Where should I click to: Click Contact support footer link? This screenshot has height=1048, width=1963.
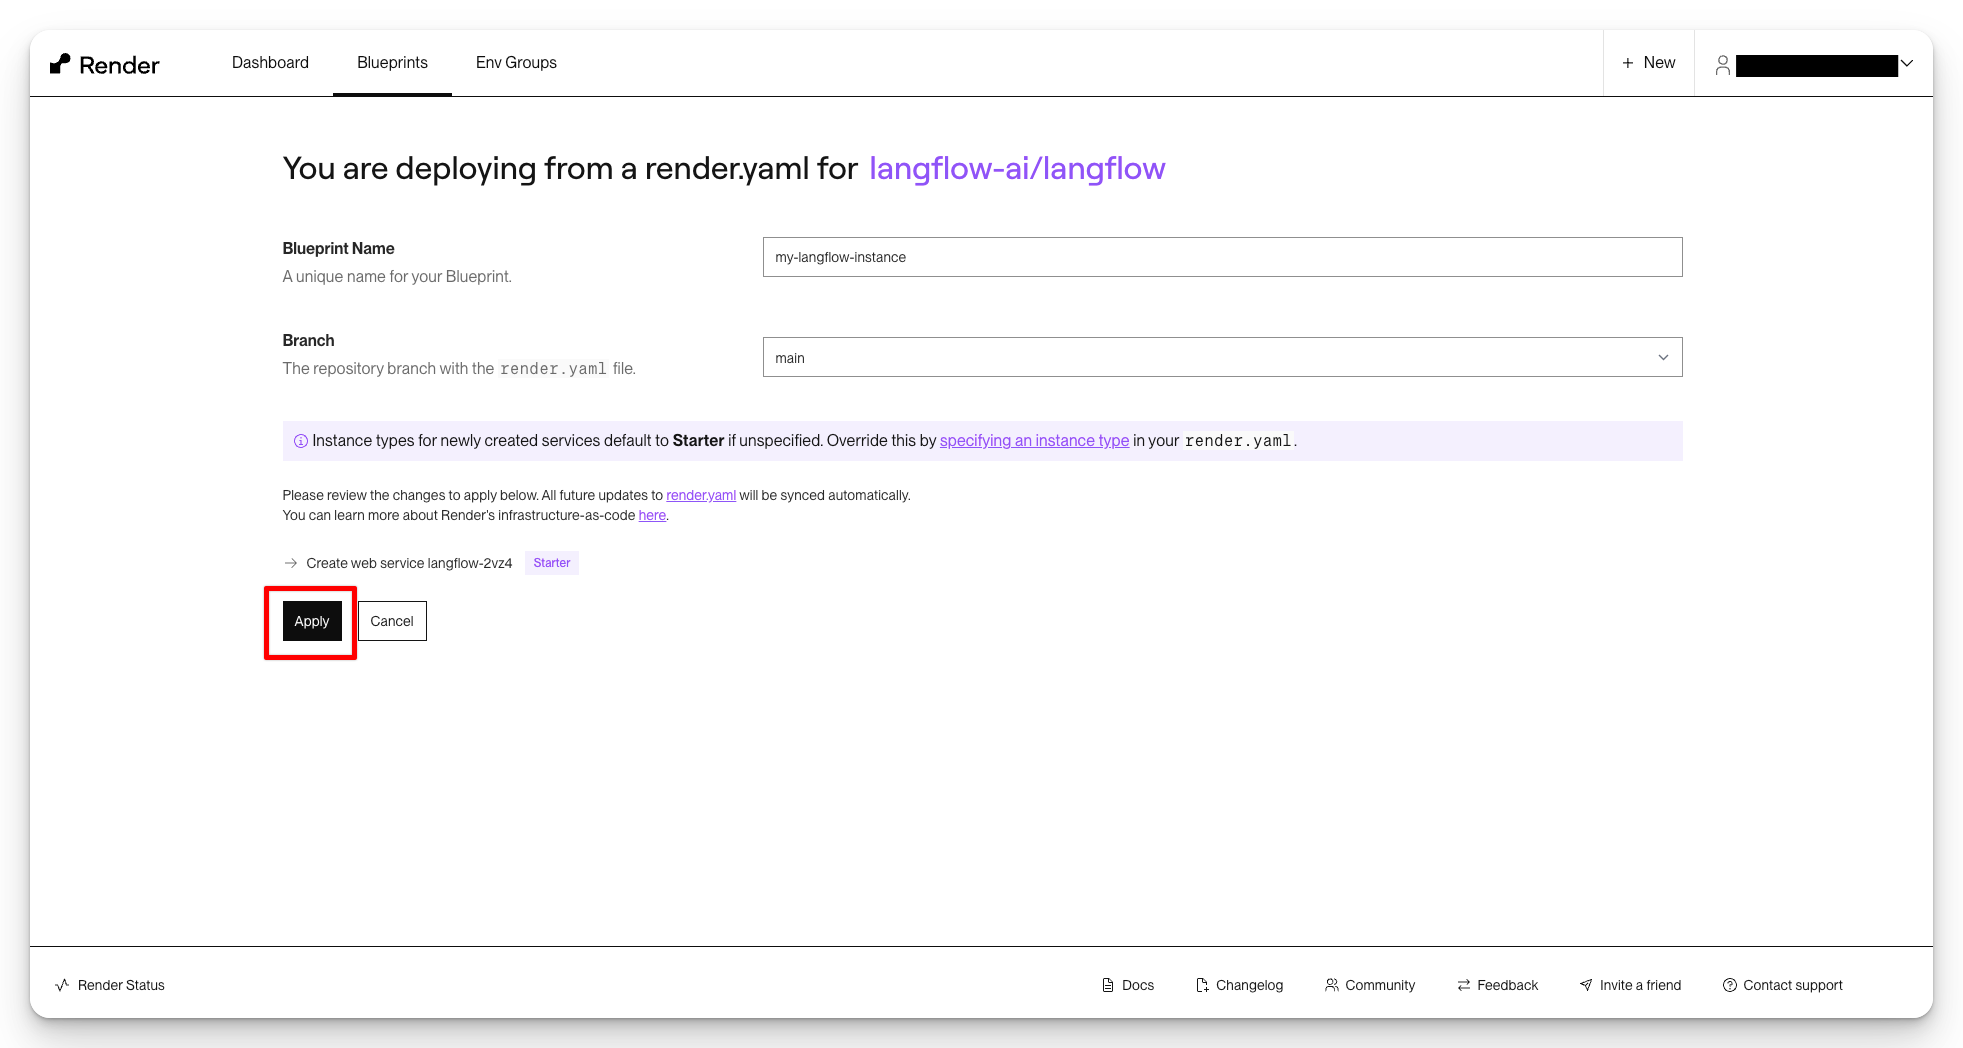pyautogui.click(x=1783, y=985)
